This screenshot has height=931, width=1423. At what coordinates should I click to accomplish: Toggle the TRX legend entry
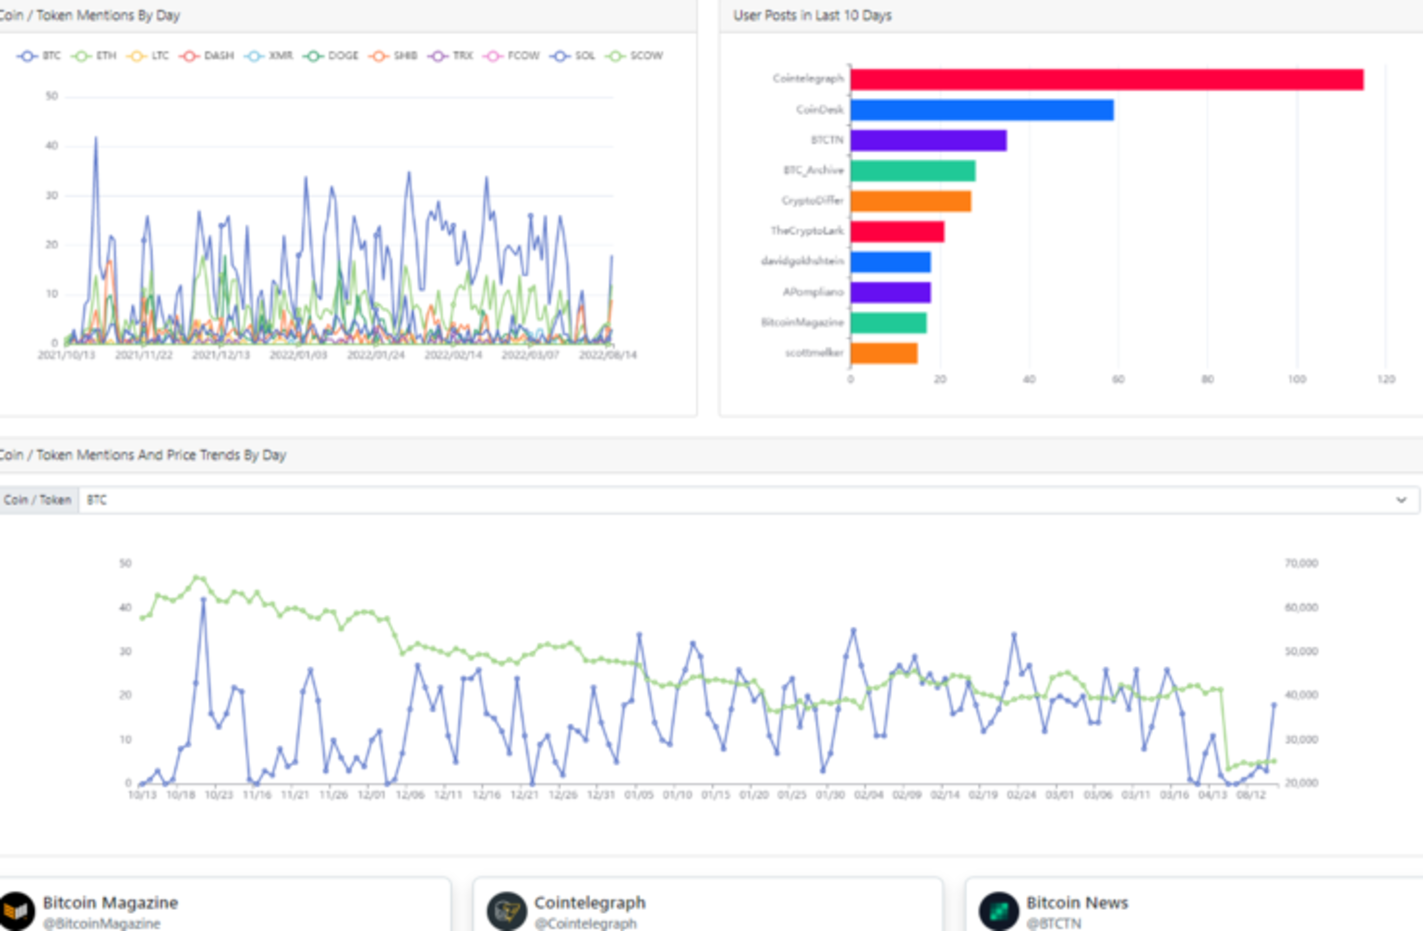tap(450, 56)
